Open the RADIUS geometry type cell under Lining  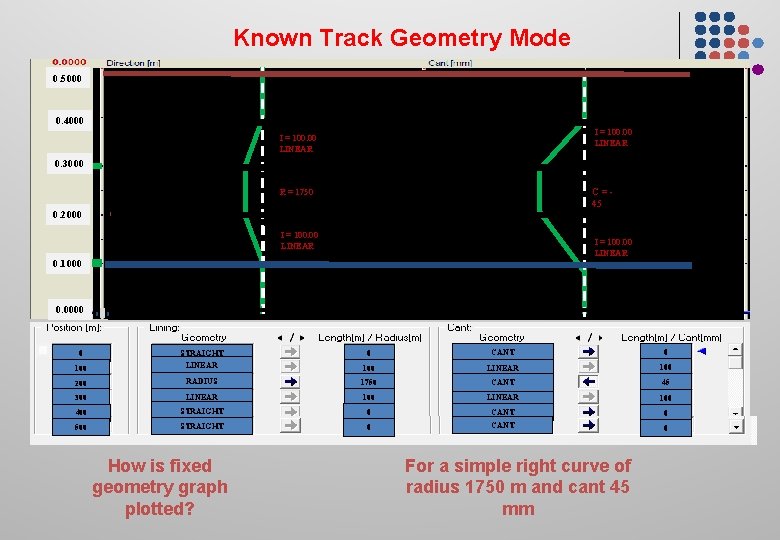pyautogui.click(x=201, y=381)
